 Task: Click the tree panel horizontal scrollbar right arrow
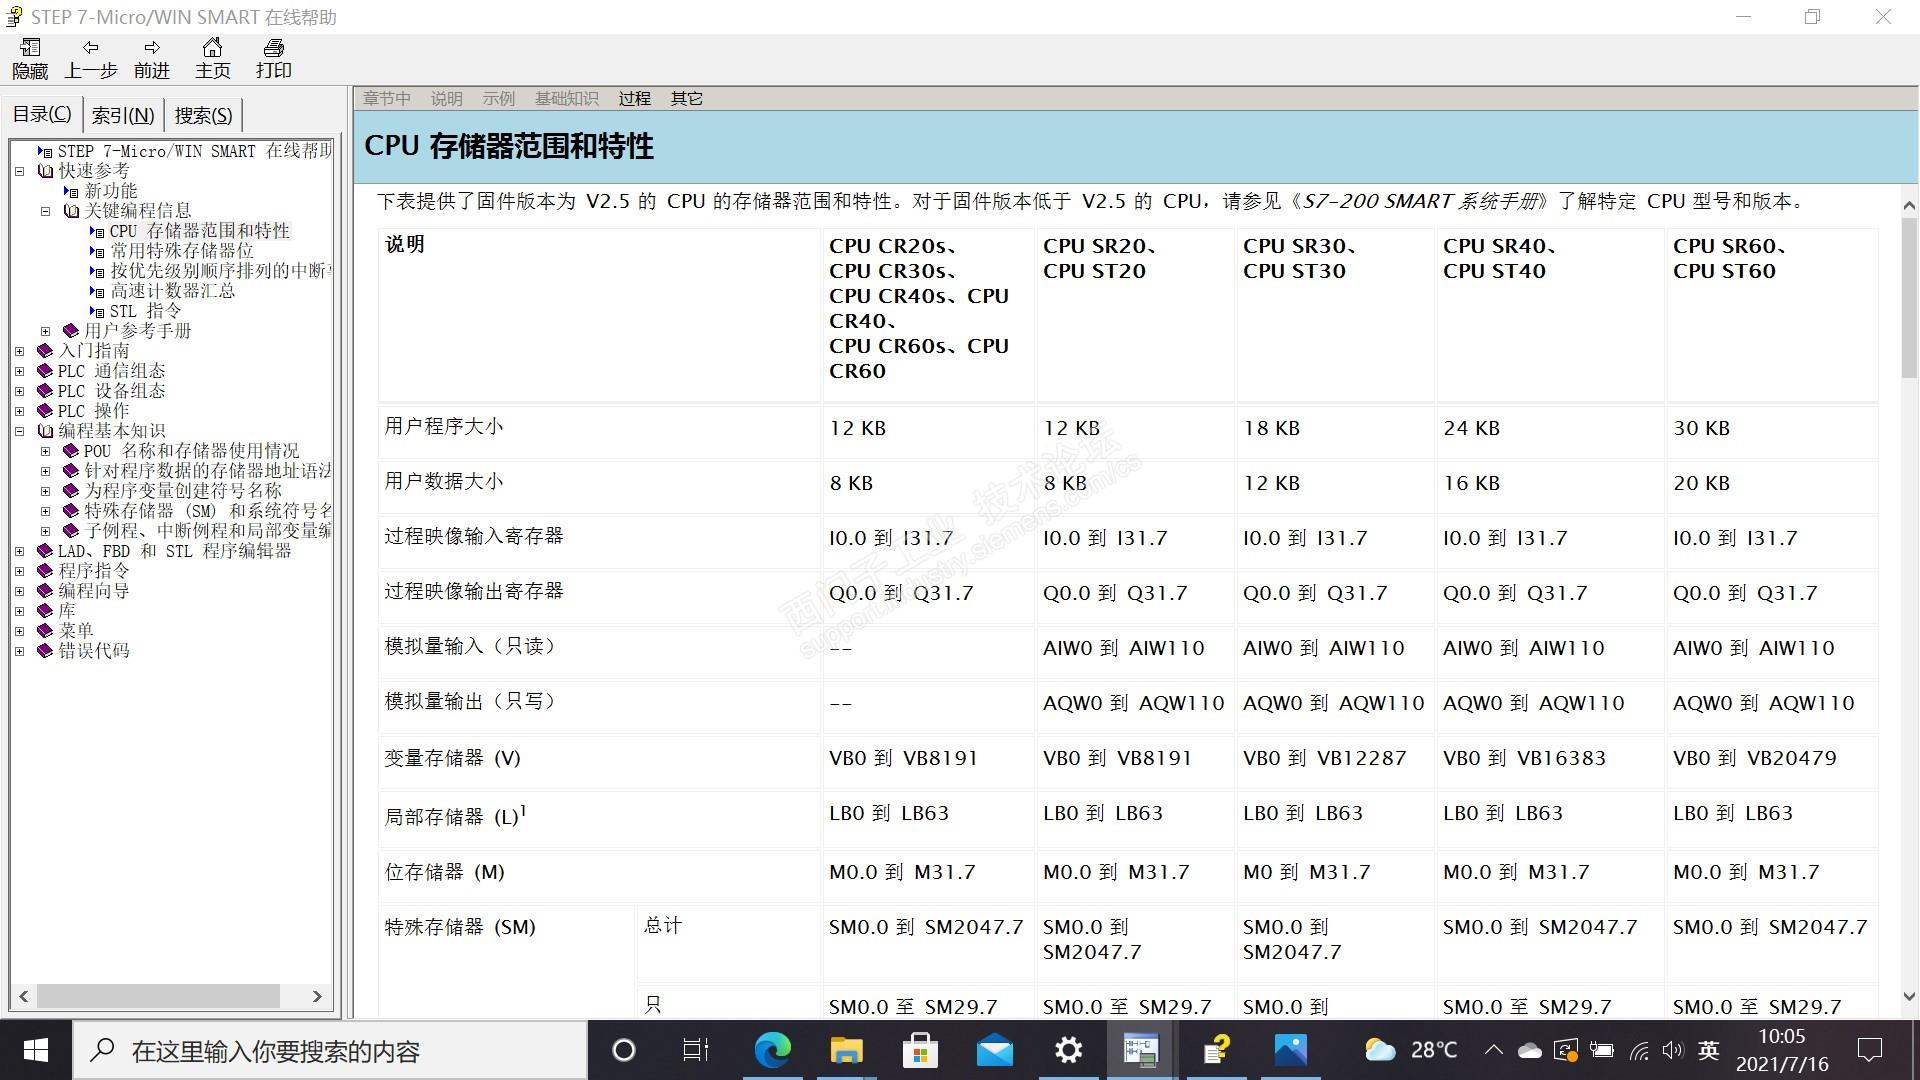[x=317, y=996]
